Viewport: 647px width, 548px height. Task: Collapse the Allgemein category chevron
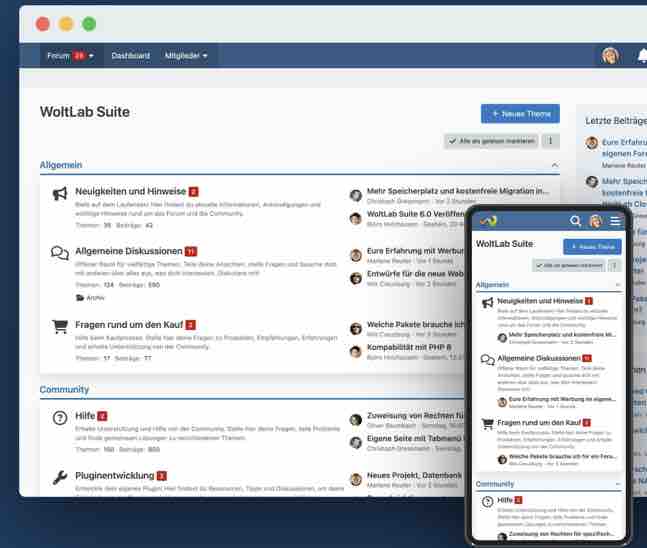pos(555,165)
